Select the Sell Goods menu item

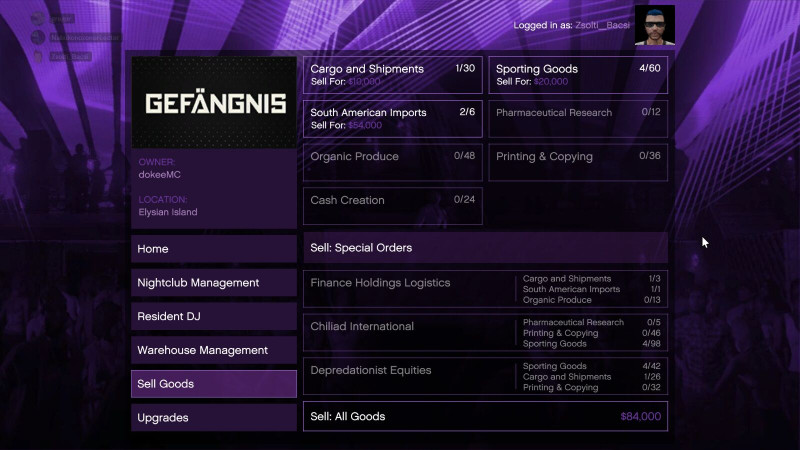click(x=214, y=384)
